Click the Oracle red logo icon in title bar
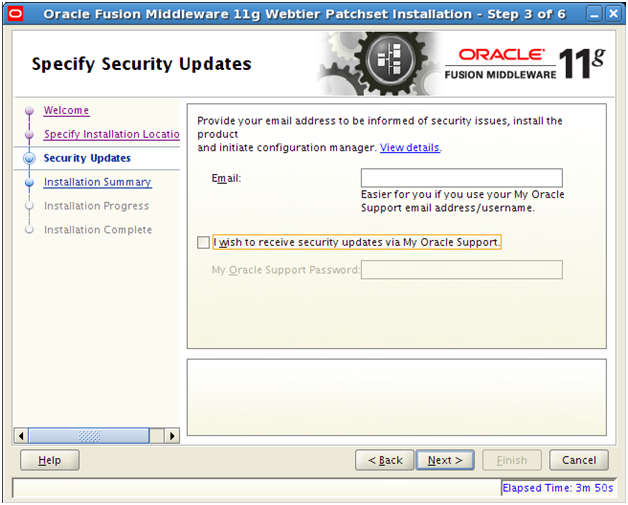 click(16, 14)
